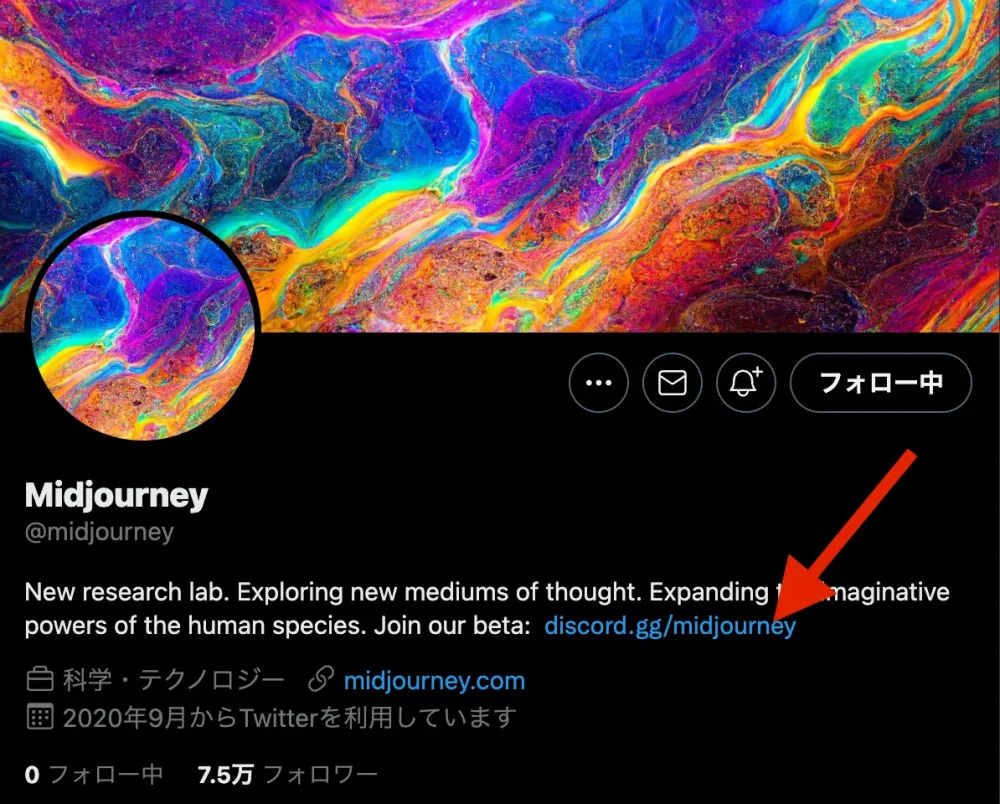Visit the midjourney.com website link
1000x804 pixels.
tap(434, 681)
